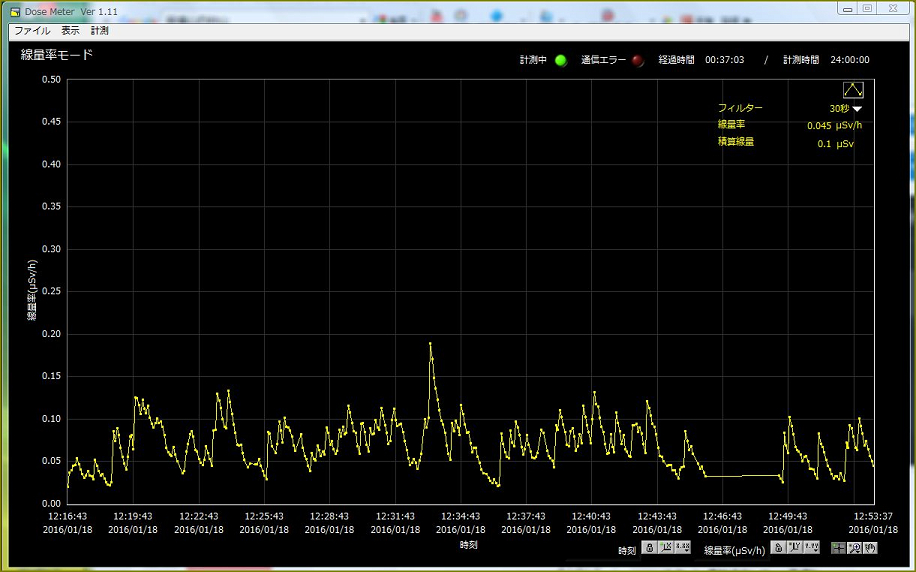Click the Dose Meter title bar icon
The width and height of the screenshot is (916, 572).
[15, 10]
